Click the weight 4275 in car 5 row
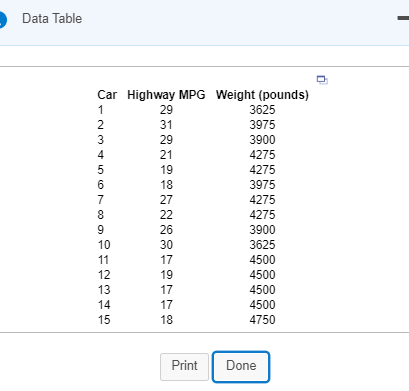The width and height of the screenshot is (409, 391). coord(262,170)
